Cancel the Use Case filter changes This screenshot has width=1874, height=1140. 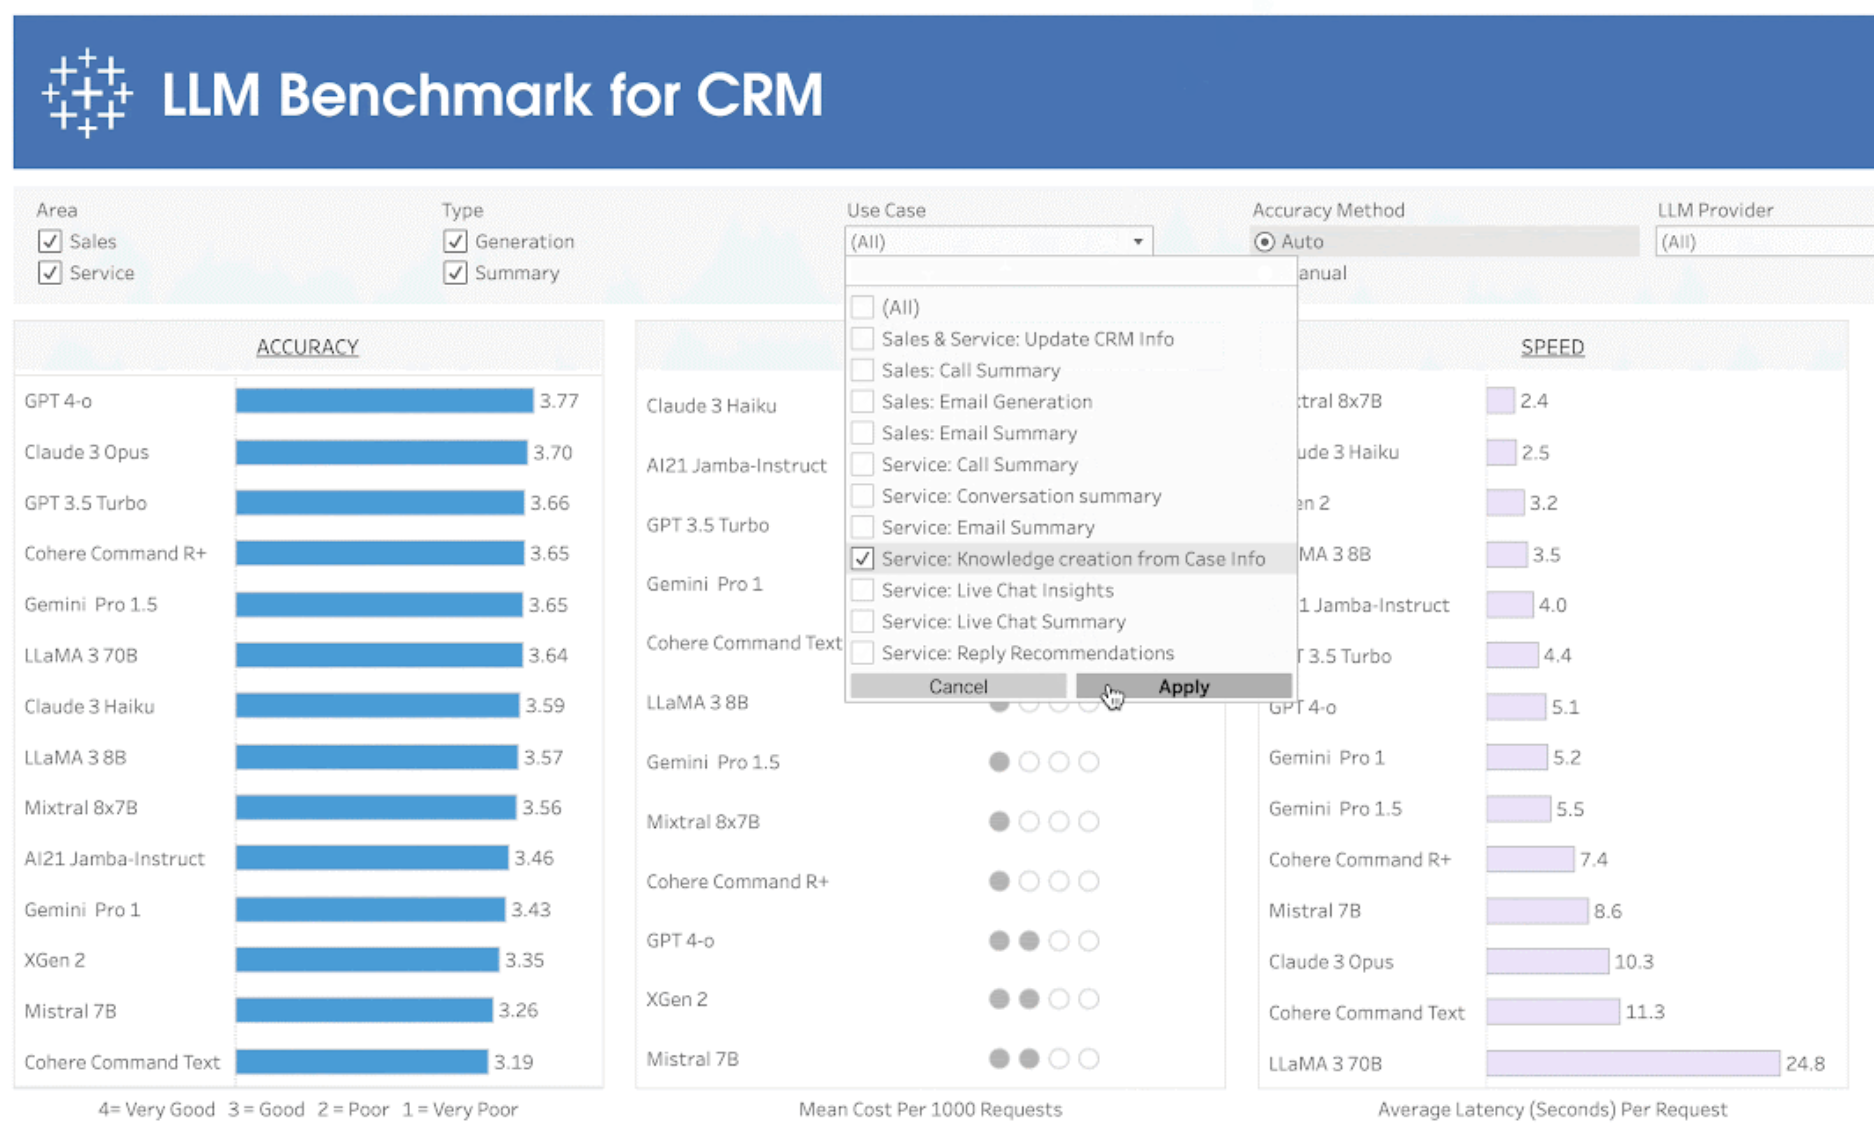(x=958, y=686)
